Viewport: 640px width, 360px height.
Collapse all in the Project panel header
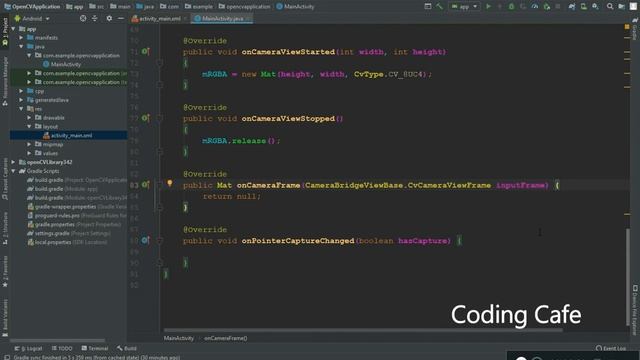pyautogui.click(x=95, y=18)
